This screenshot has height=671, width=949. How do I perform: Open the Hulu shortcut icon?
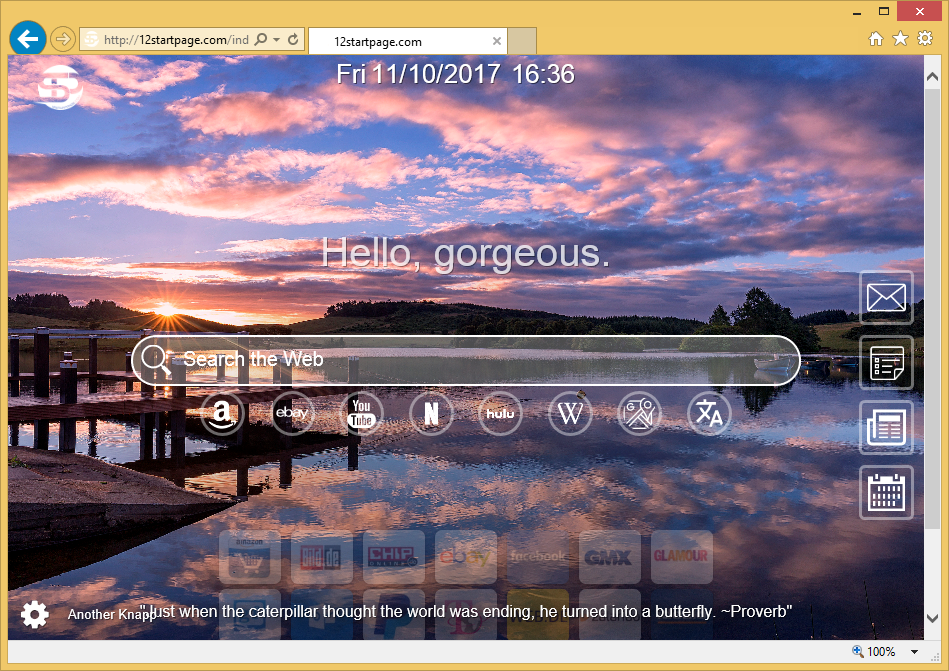(x=500, y=414)
